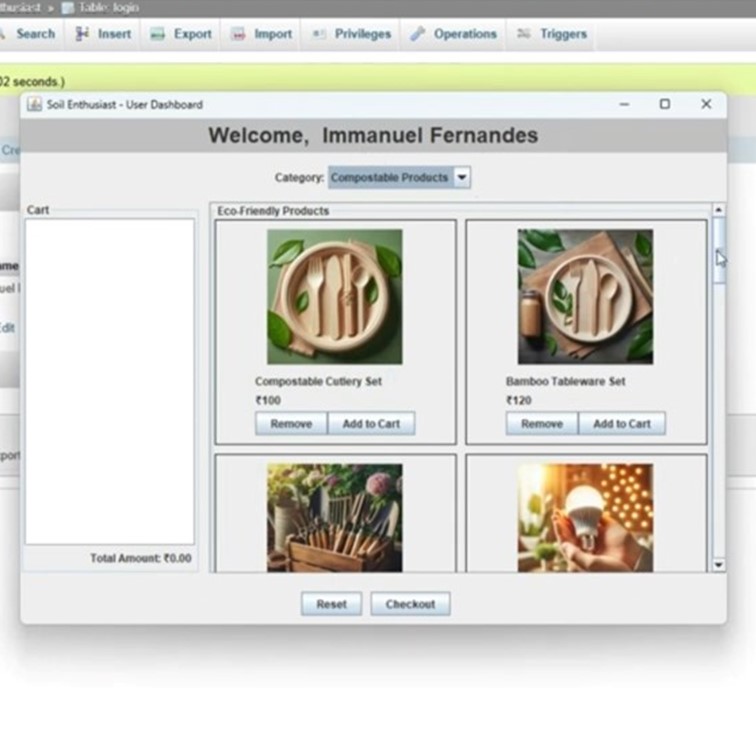Click the product list scroll down arrow
756x756 pixels.
(x=718, y=565)
